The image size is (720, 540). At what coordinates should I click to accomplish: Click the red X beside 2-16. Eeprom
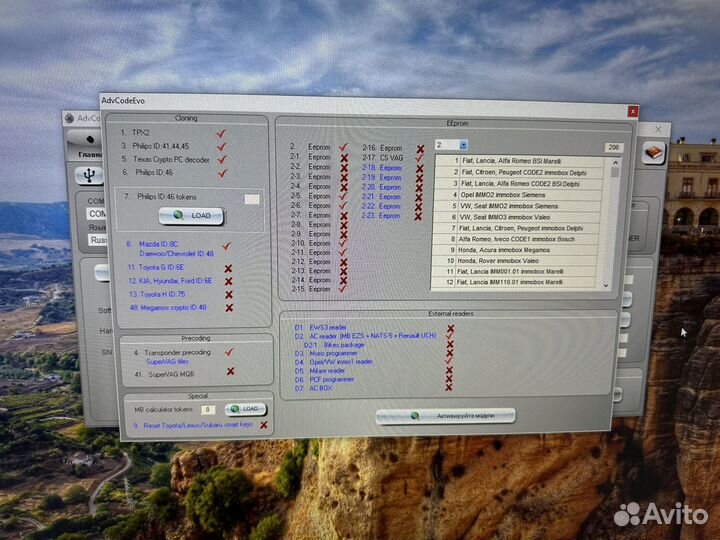pyautogui.click(x=420, y=149)
